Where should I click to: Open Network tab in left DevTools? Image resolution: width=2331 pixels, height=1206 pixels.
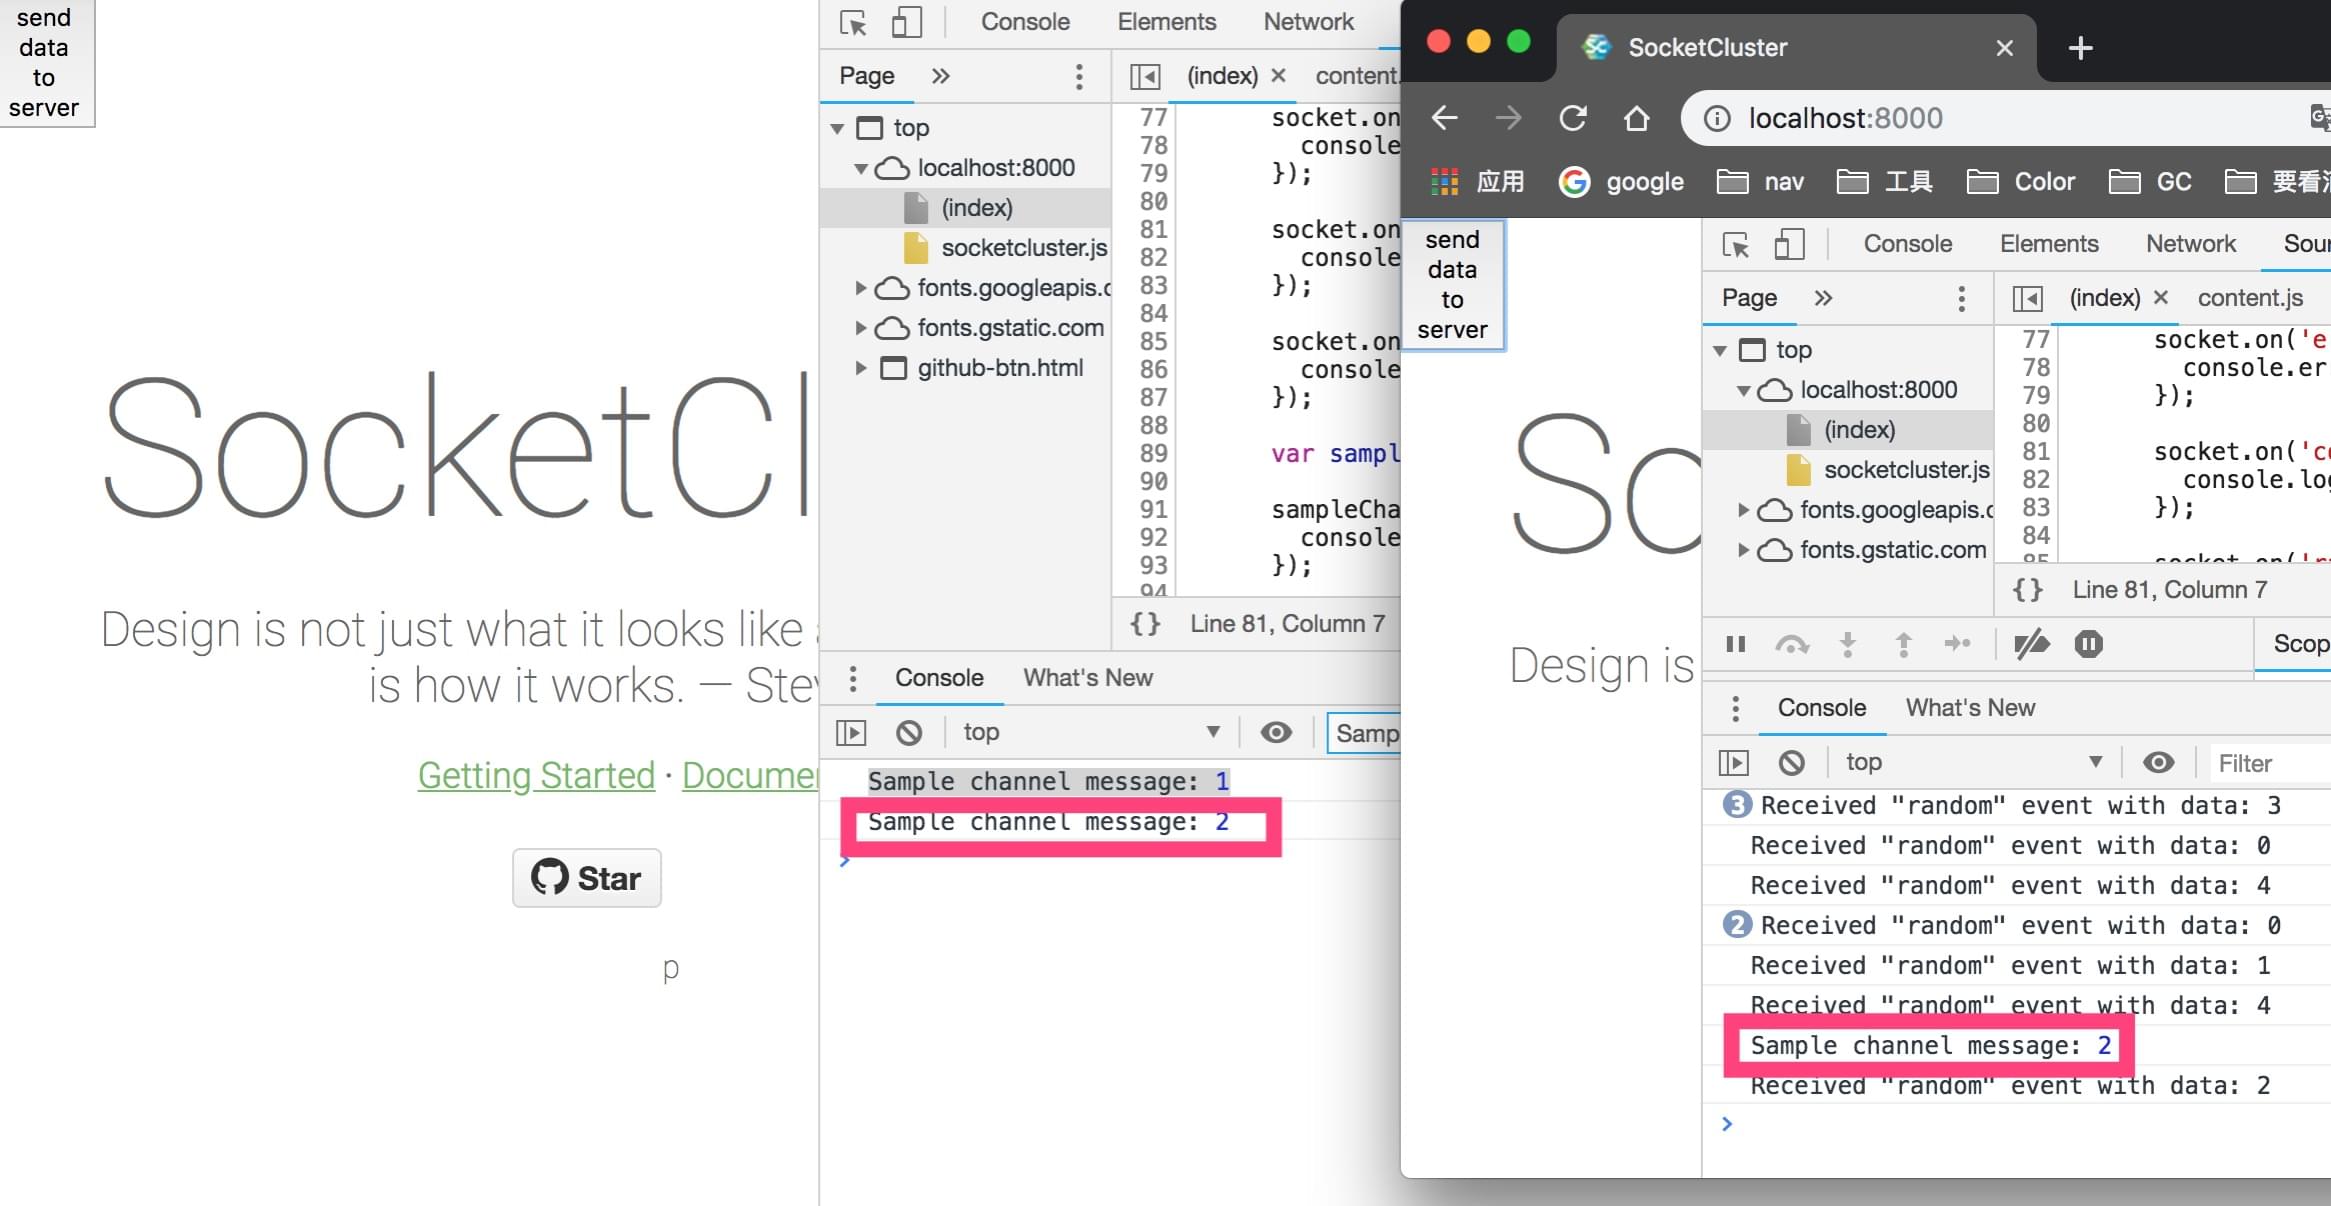pyautogui.click(x=1308, y=22)
